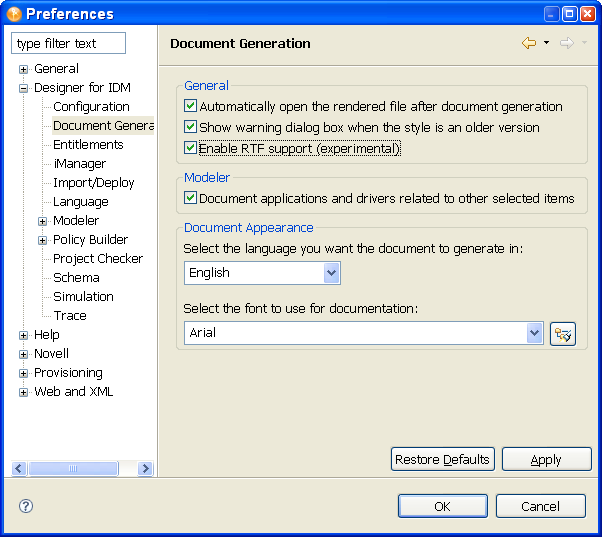This screenshot has width=602, height=537.
Task: Toggle automatically open the rendered file checkbox
Action: point(190,106)
